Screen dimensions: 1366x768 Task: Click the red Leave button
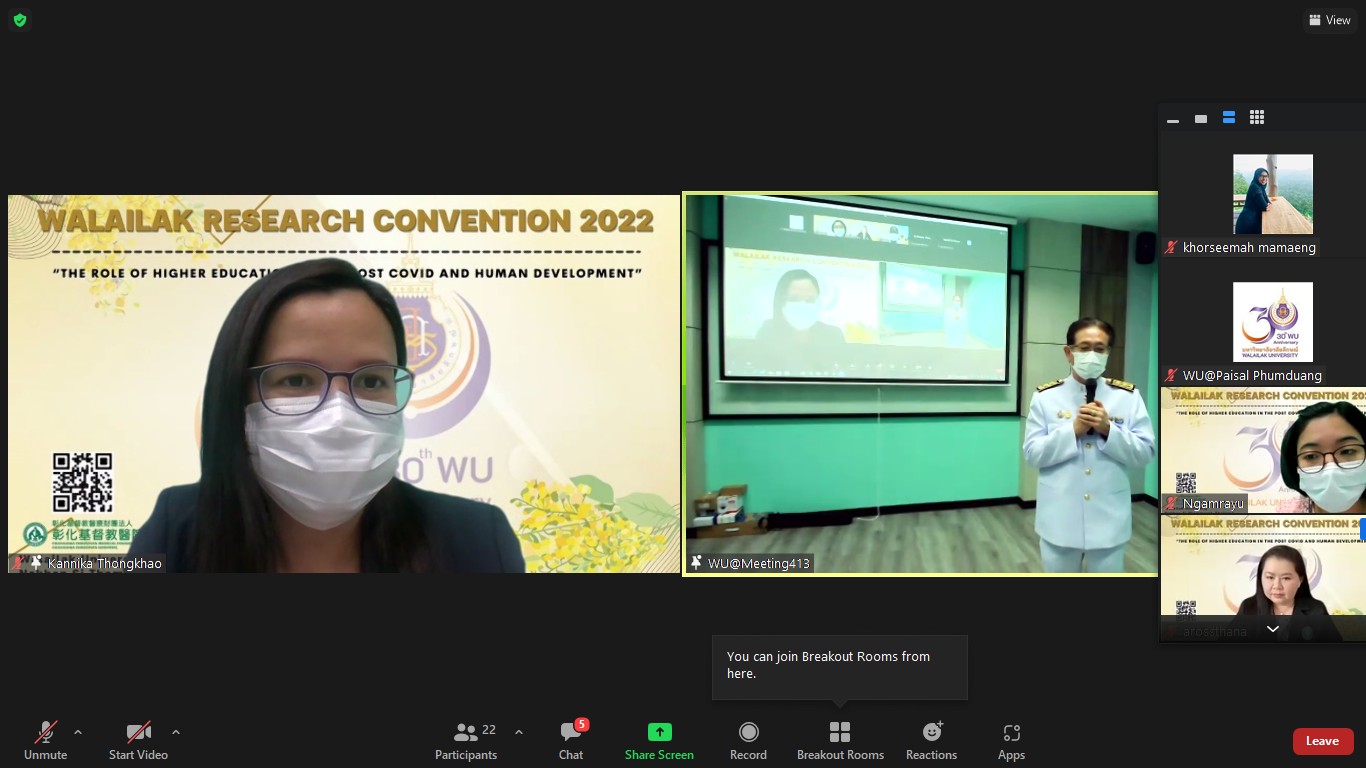[x=1322, y=741]
